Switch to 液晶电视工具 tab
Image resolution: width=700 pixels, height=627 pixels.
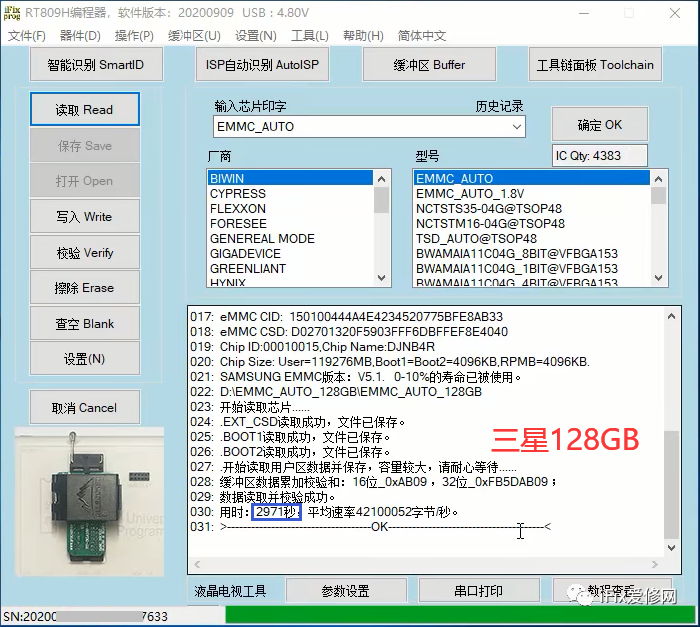tap(230, 591)
